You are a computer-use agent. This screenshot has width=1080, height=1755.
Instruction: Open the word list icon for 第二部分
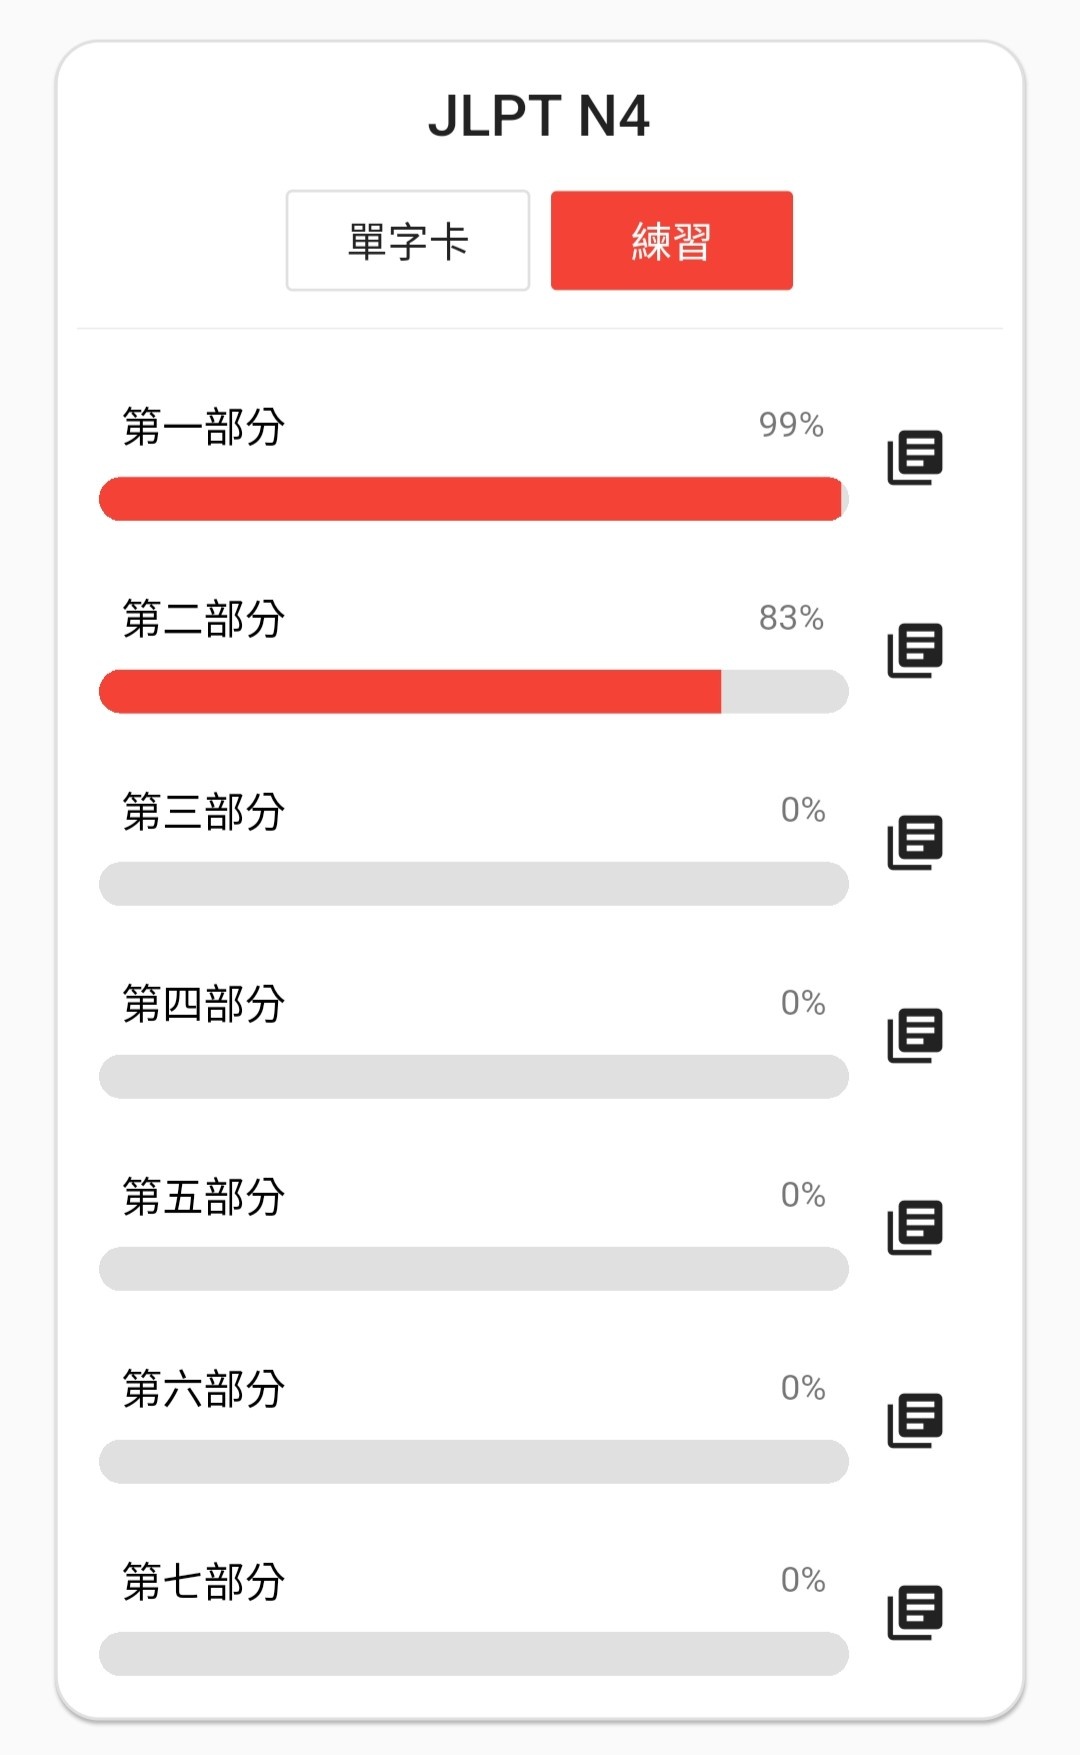point(915,650)
